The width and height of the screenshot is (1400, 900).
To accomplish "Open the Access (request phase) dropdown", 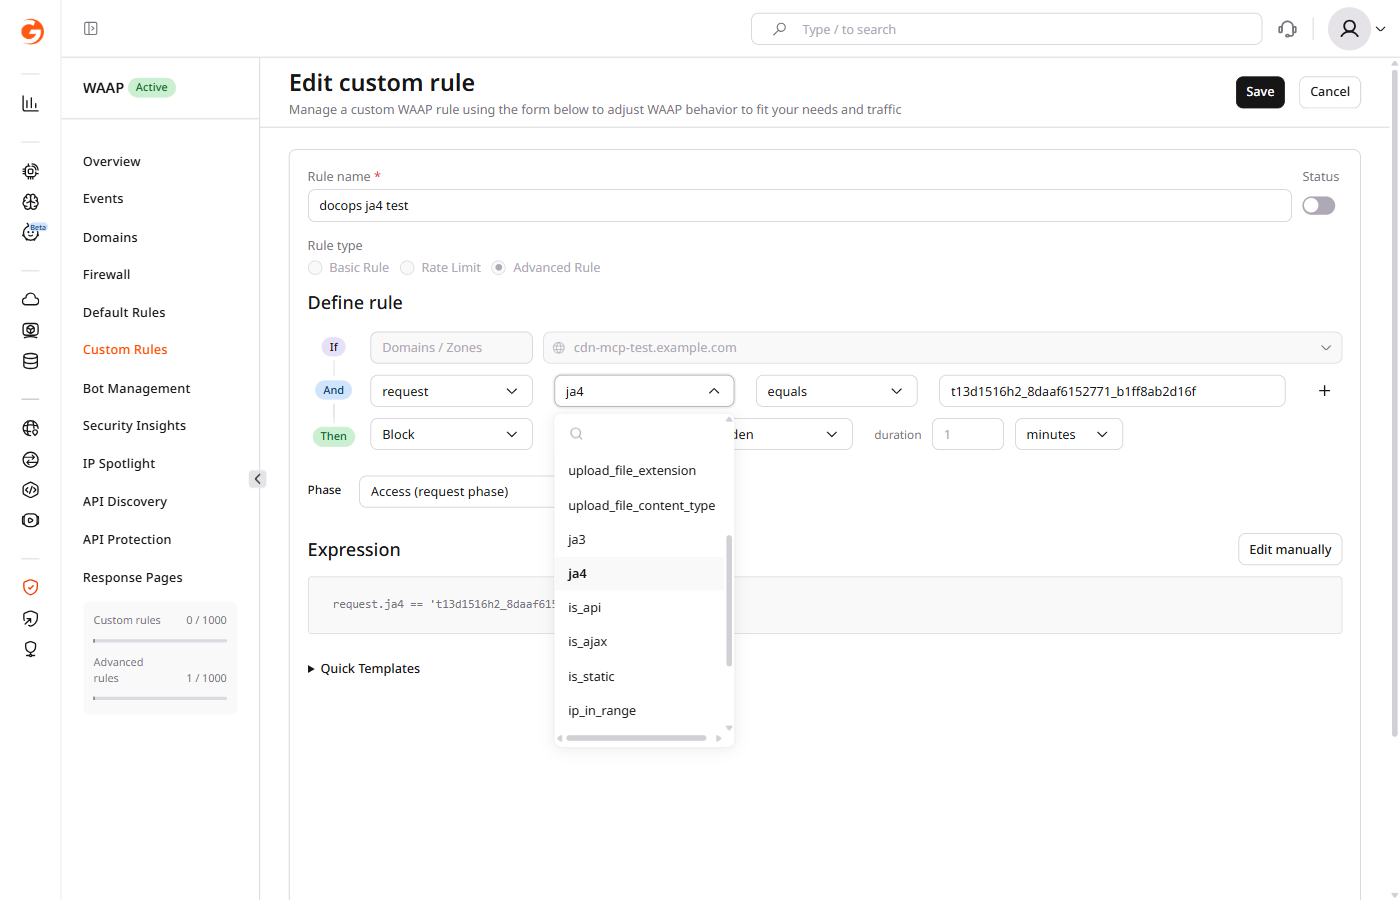I will tap(456, 491).
